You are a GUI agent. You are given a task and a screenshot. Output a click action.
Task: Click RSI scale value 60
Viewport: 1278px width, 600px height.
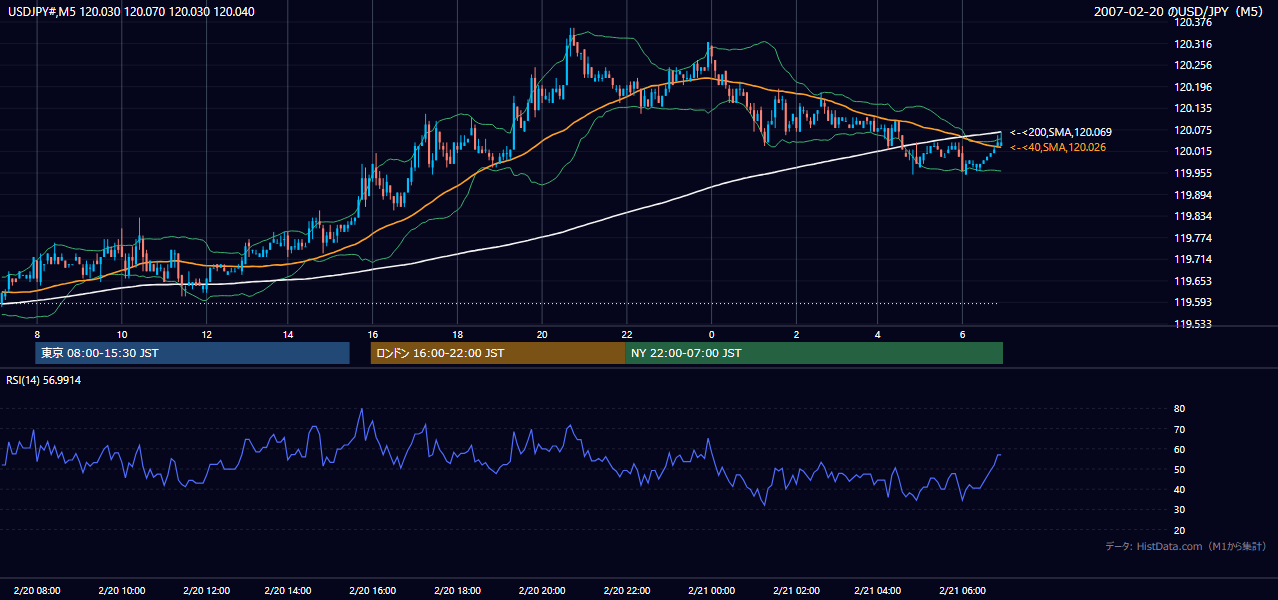pyautogui.click(x=1179, y=449)
